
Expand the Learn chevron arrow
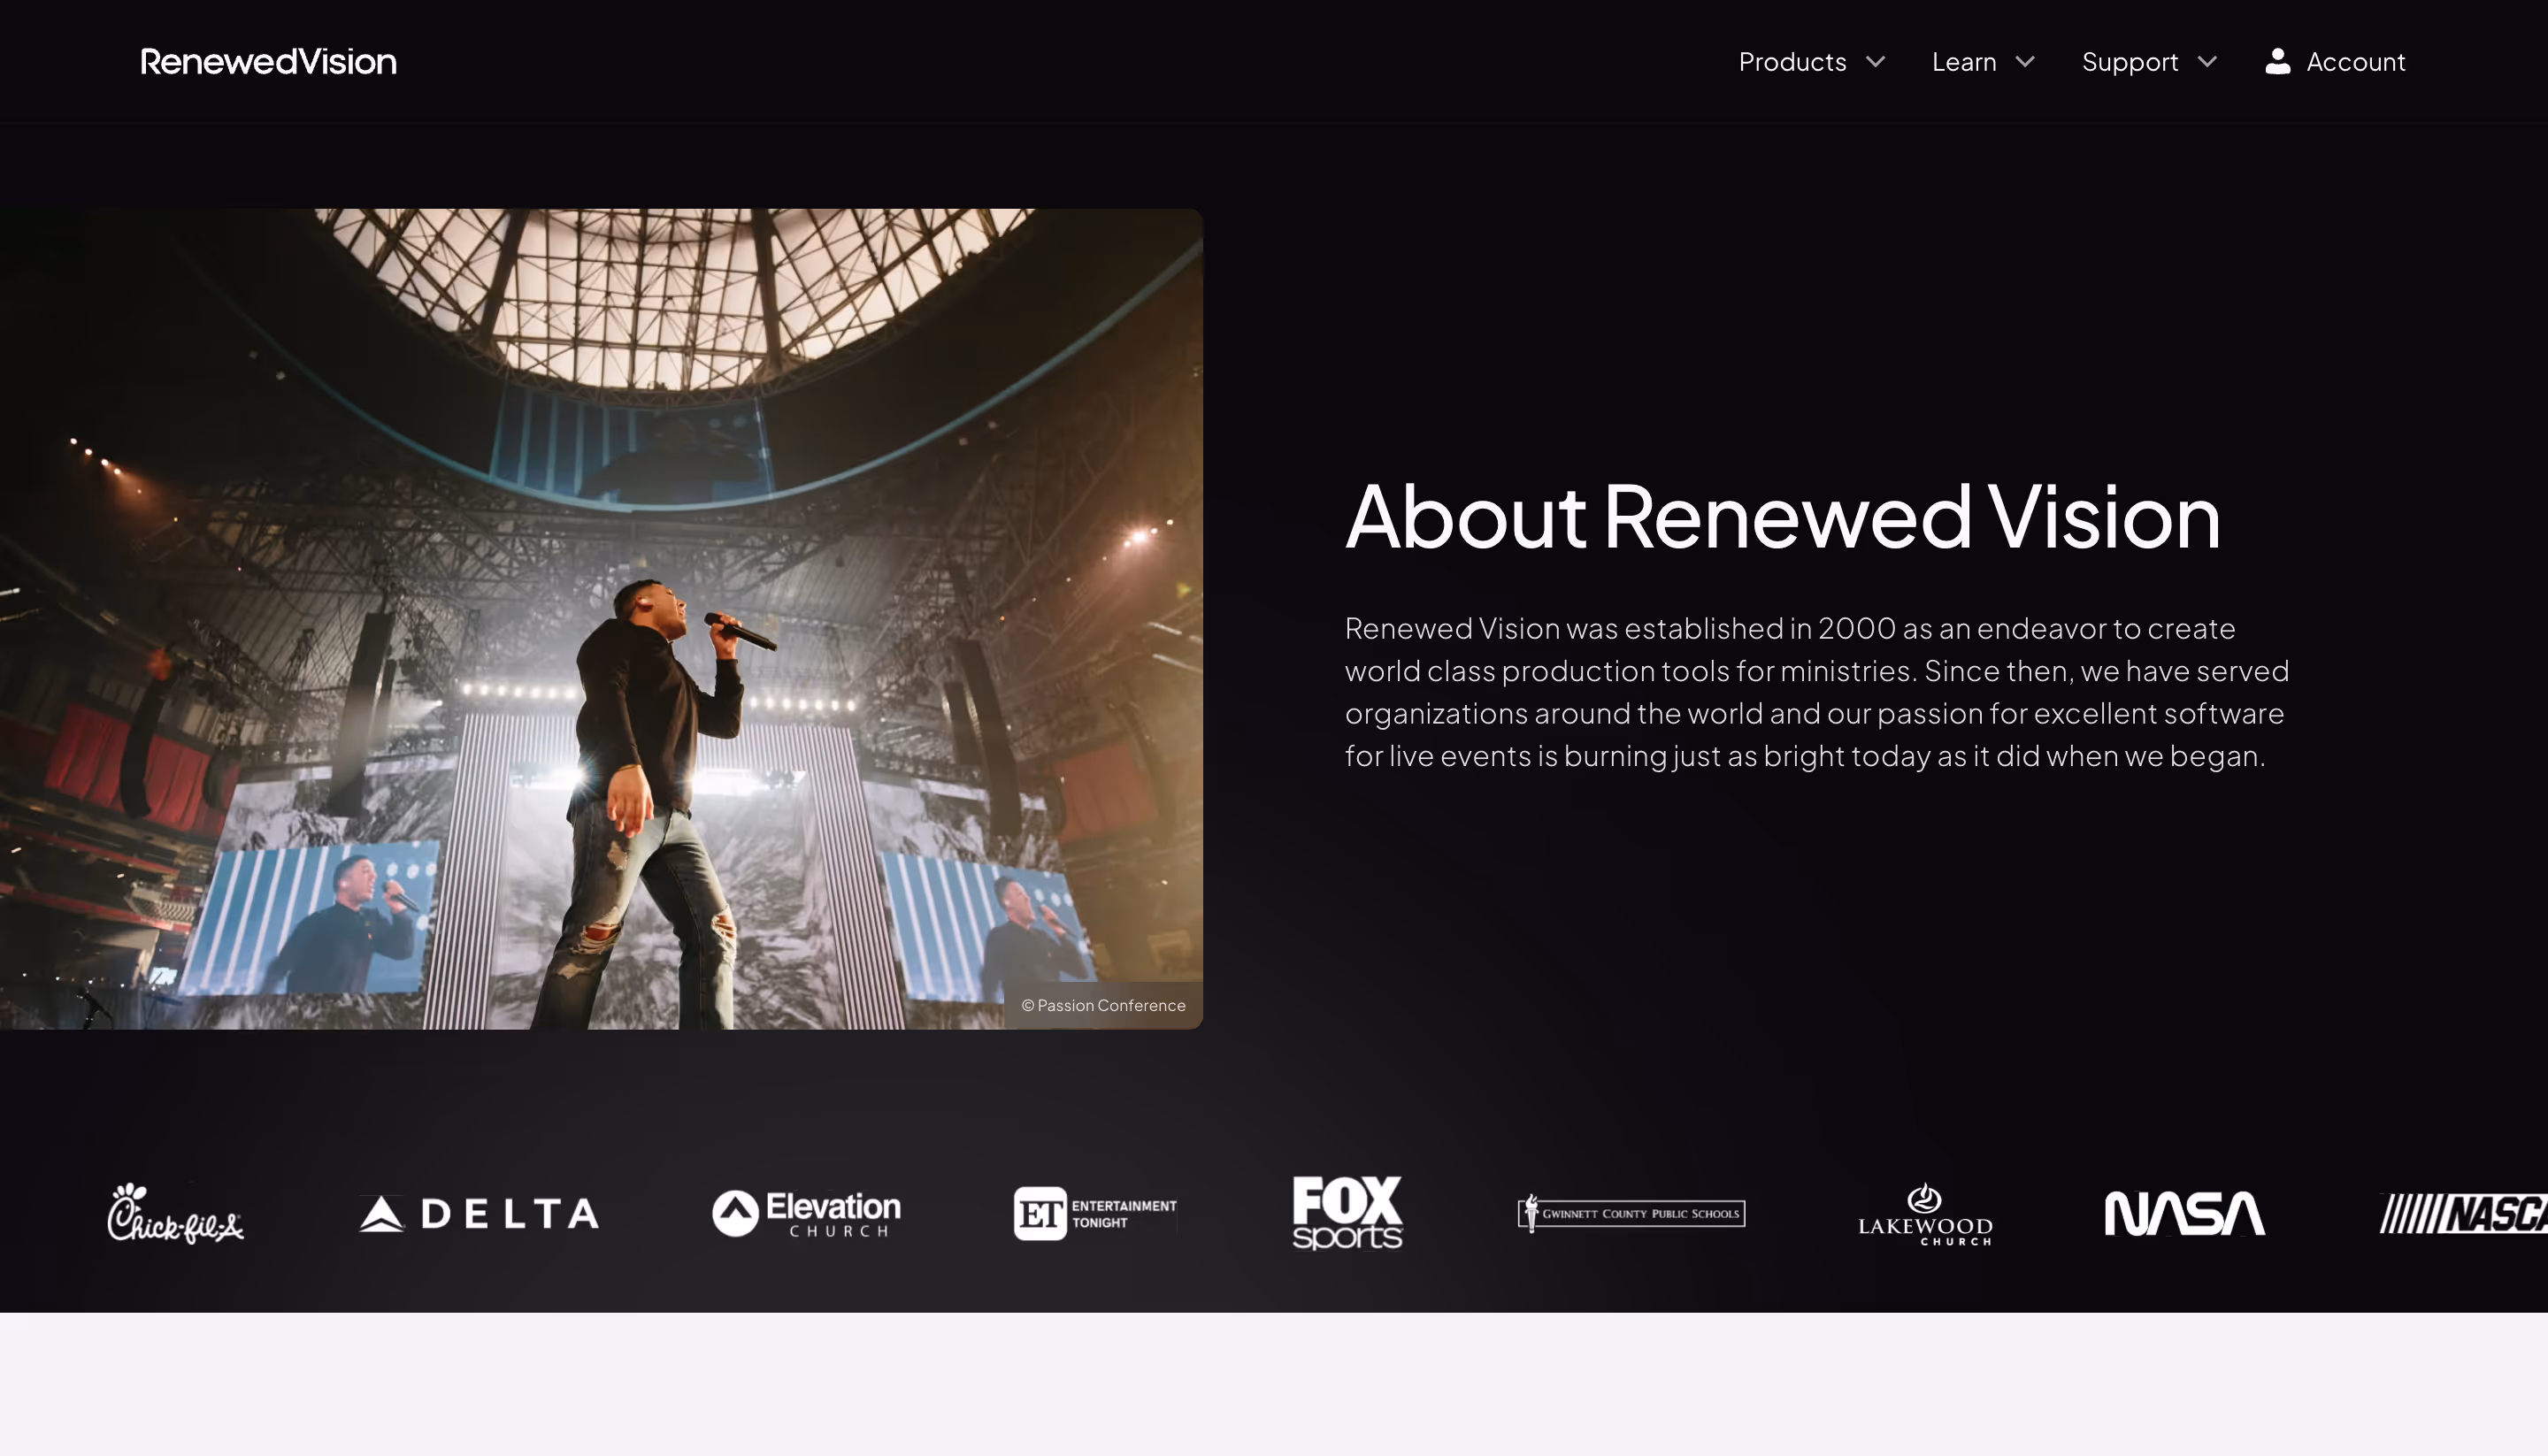[x=2025, y=62]
